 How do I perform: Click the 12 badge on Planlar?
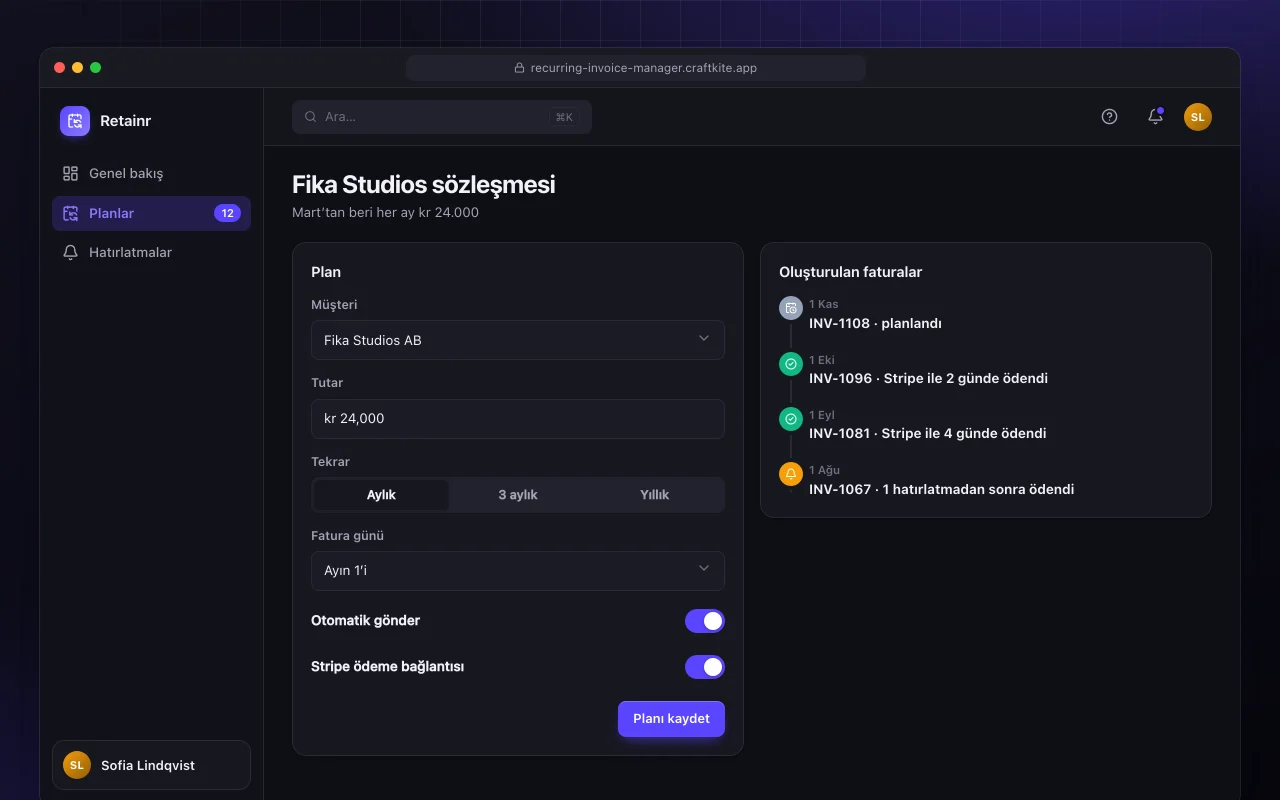click(227, 213)
